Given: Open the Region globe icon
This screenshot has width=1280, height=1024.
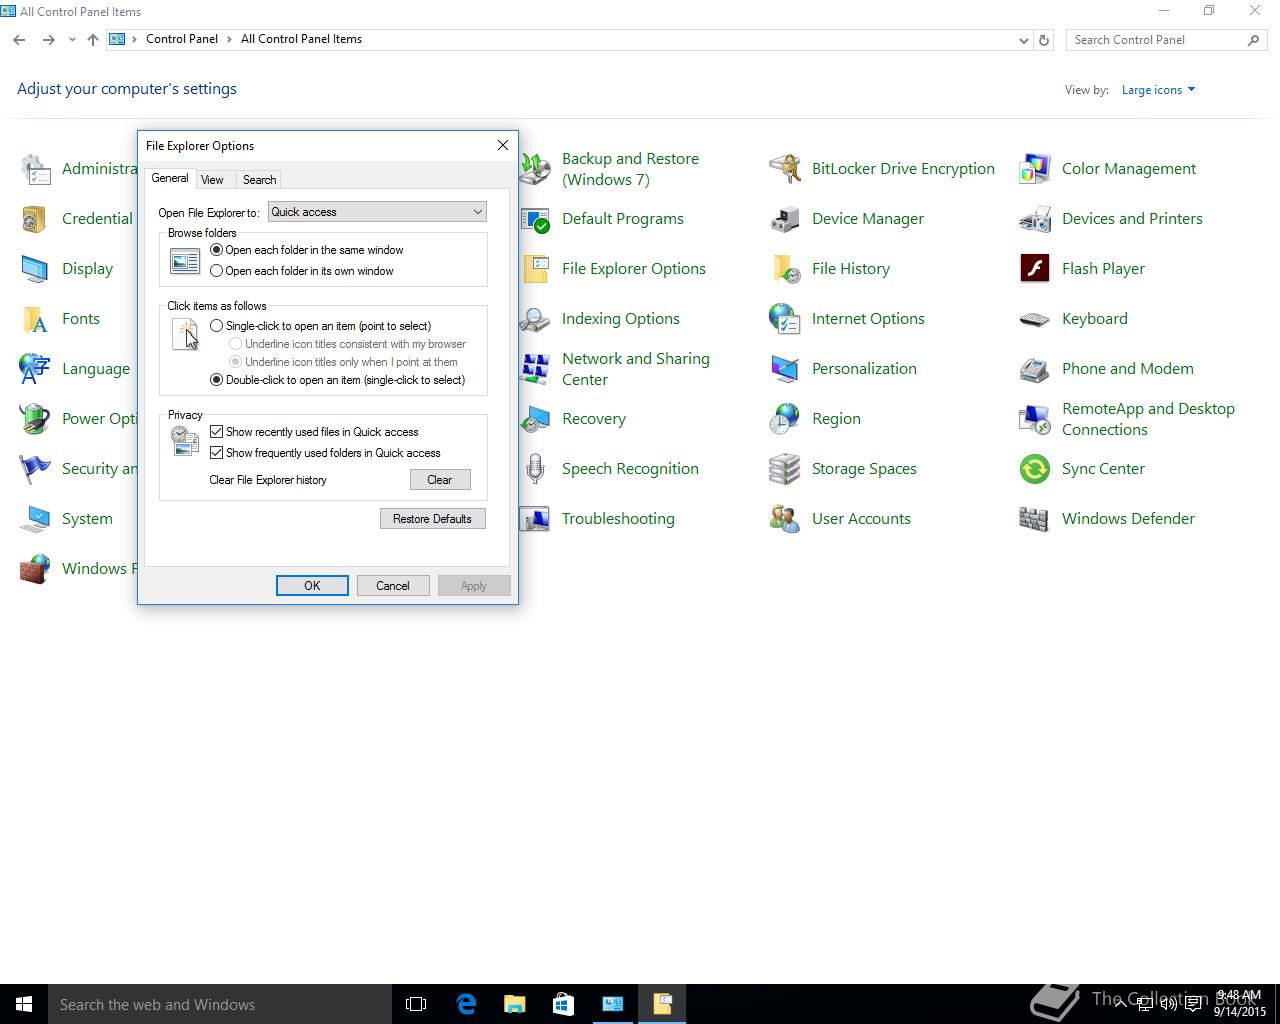Looking at the screenshot, I should 785,419.
